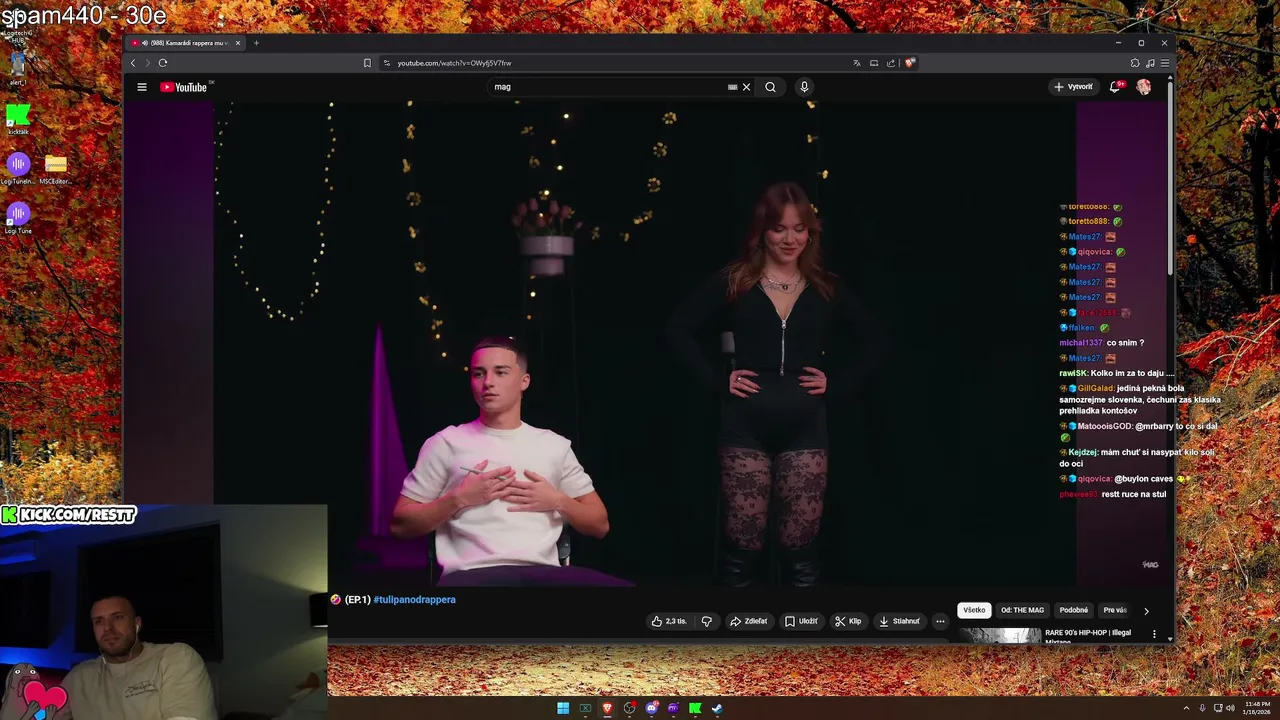1280x720 pixels.
Task: Show more filter chips with right chevron
Action: (x=1146, y=610)
